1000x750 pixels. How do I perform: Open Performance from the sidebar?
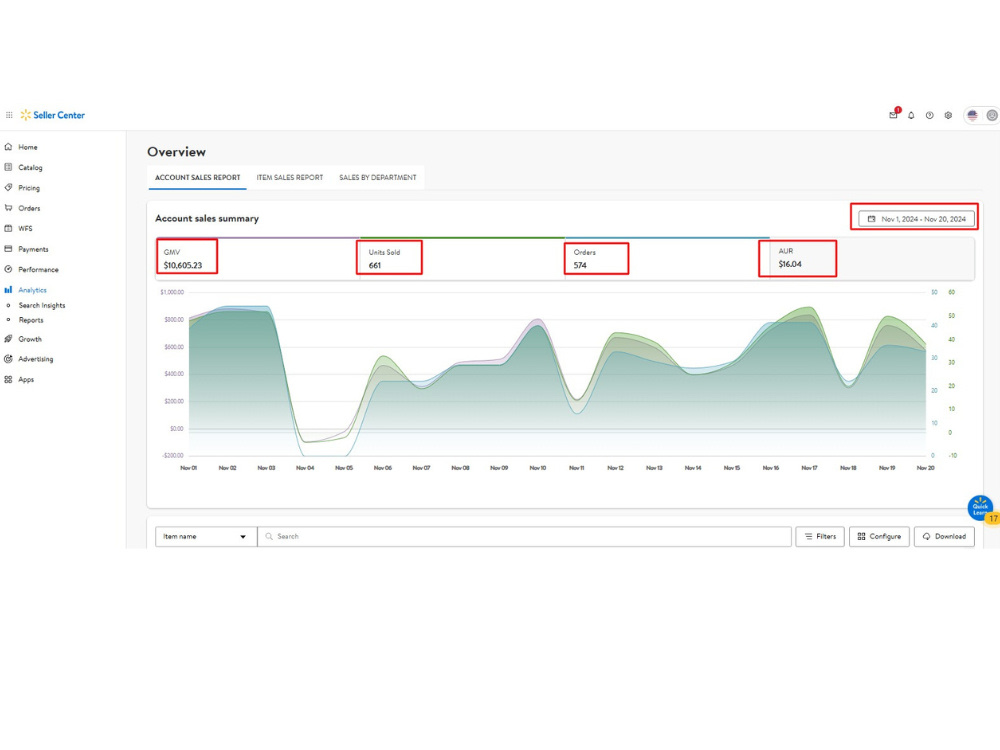(38, 270)
